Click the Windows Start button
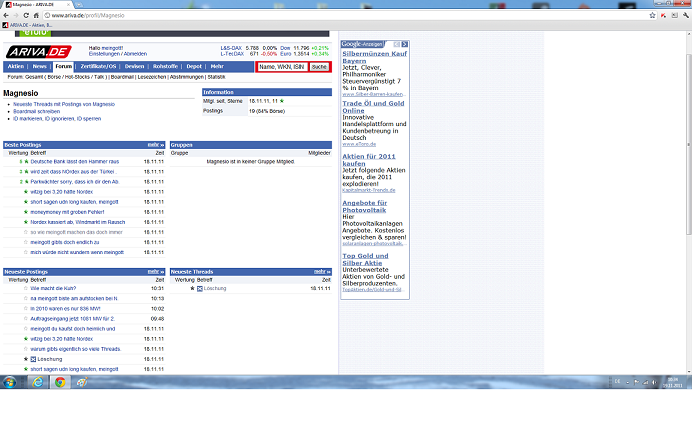The image size is (692, 430). 10,382
